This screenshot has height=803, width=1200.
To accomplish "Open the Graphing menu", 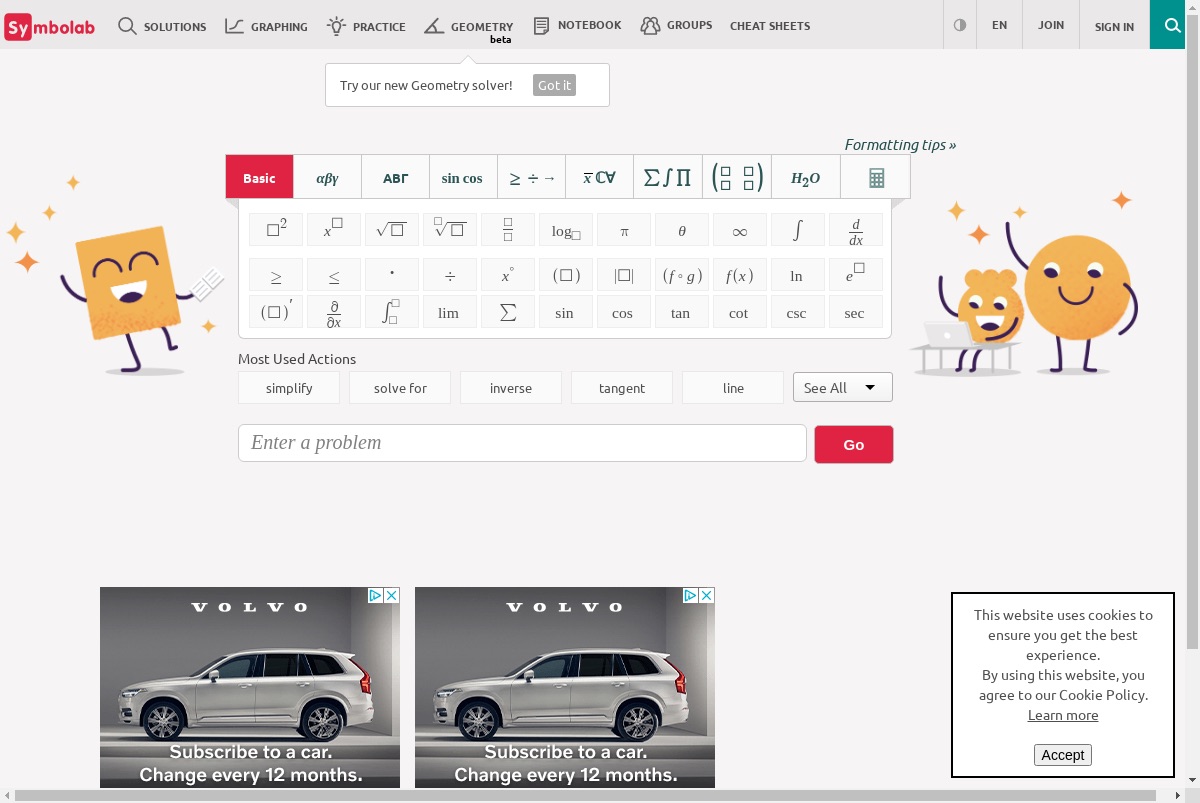I will pyautogui.click(x=266, y=26).
